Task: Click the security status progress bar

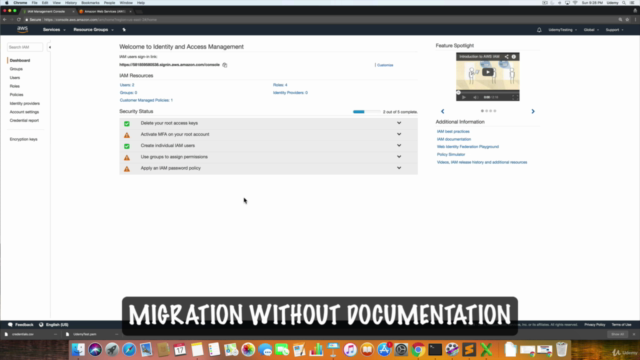Action: click(x=367, y=112)
